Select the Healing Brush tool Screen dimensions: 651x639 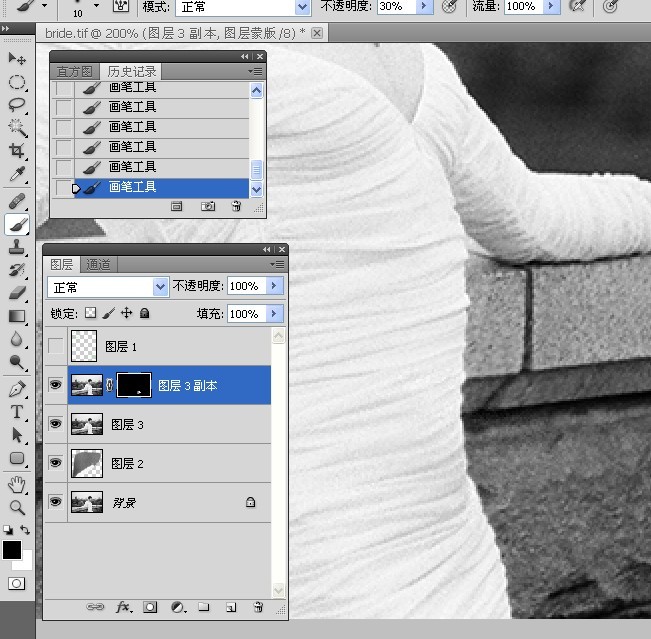tap(17, 201)
